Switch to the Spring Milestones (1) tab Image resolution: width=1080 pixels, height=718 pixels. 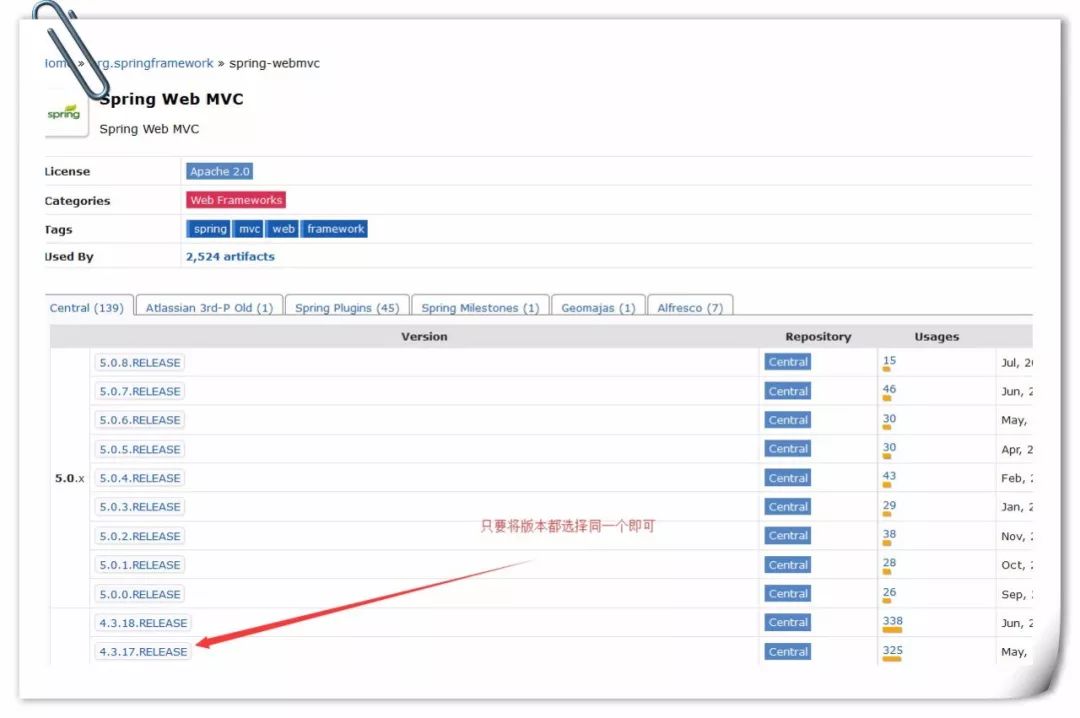click(x=480, y=308)
